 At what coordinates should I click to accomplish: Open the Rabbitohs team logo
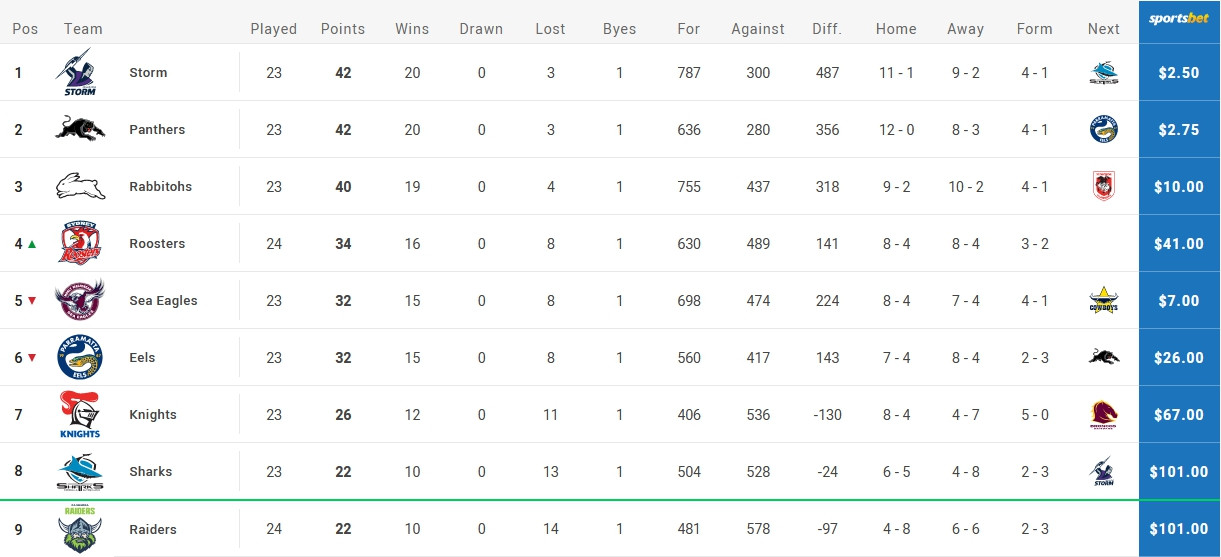coord(80,186)
